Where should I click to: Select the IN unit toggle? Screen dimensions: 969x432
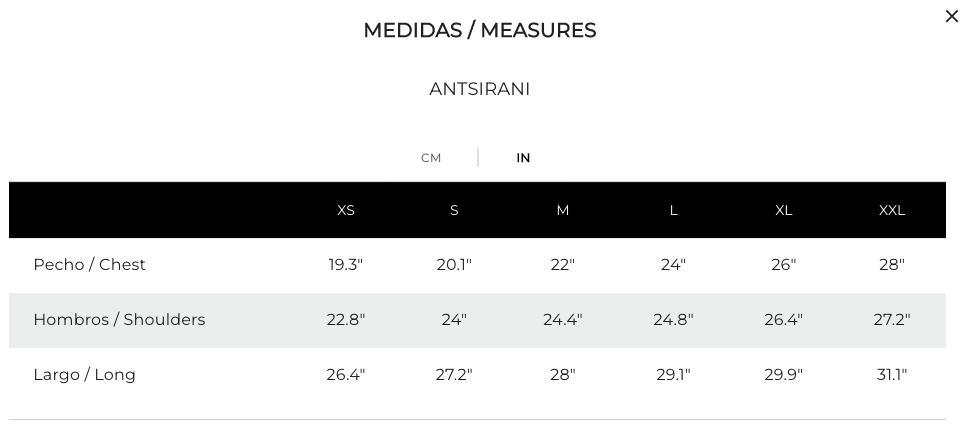(x=523, y=158)
